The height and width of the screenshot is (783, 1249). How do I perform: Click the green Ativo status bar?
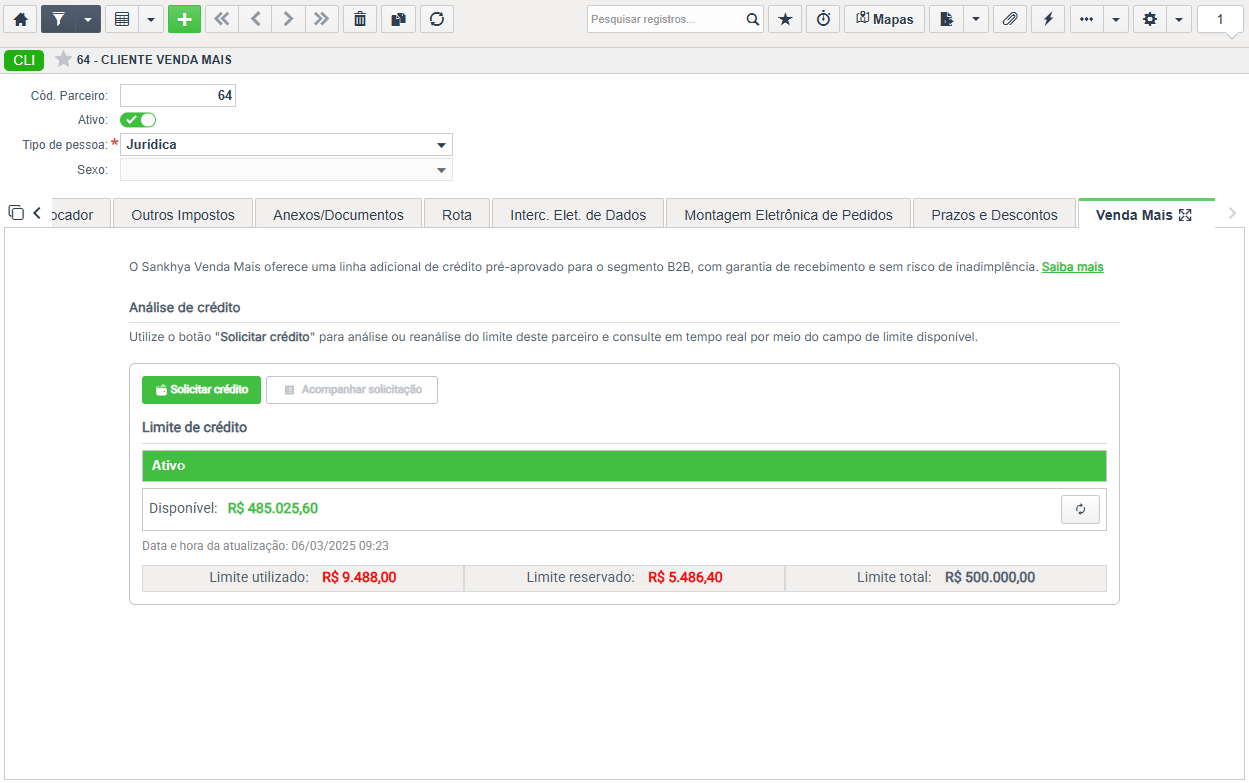pos(624,466)
